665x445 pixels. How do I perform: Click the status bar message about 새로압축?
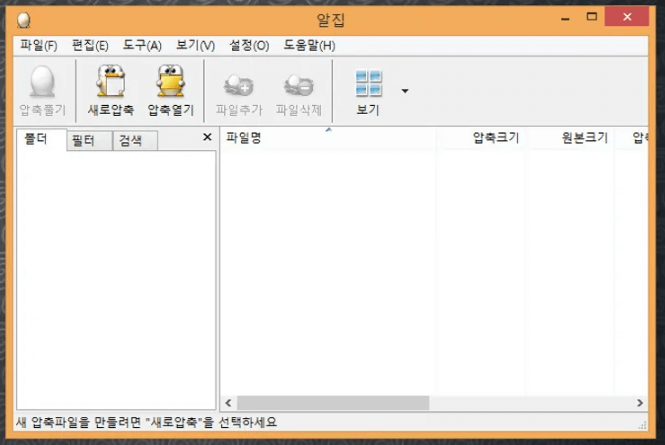point(146,422)
